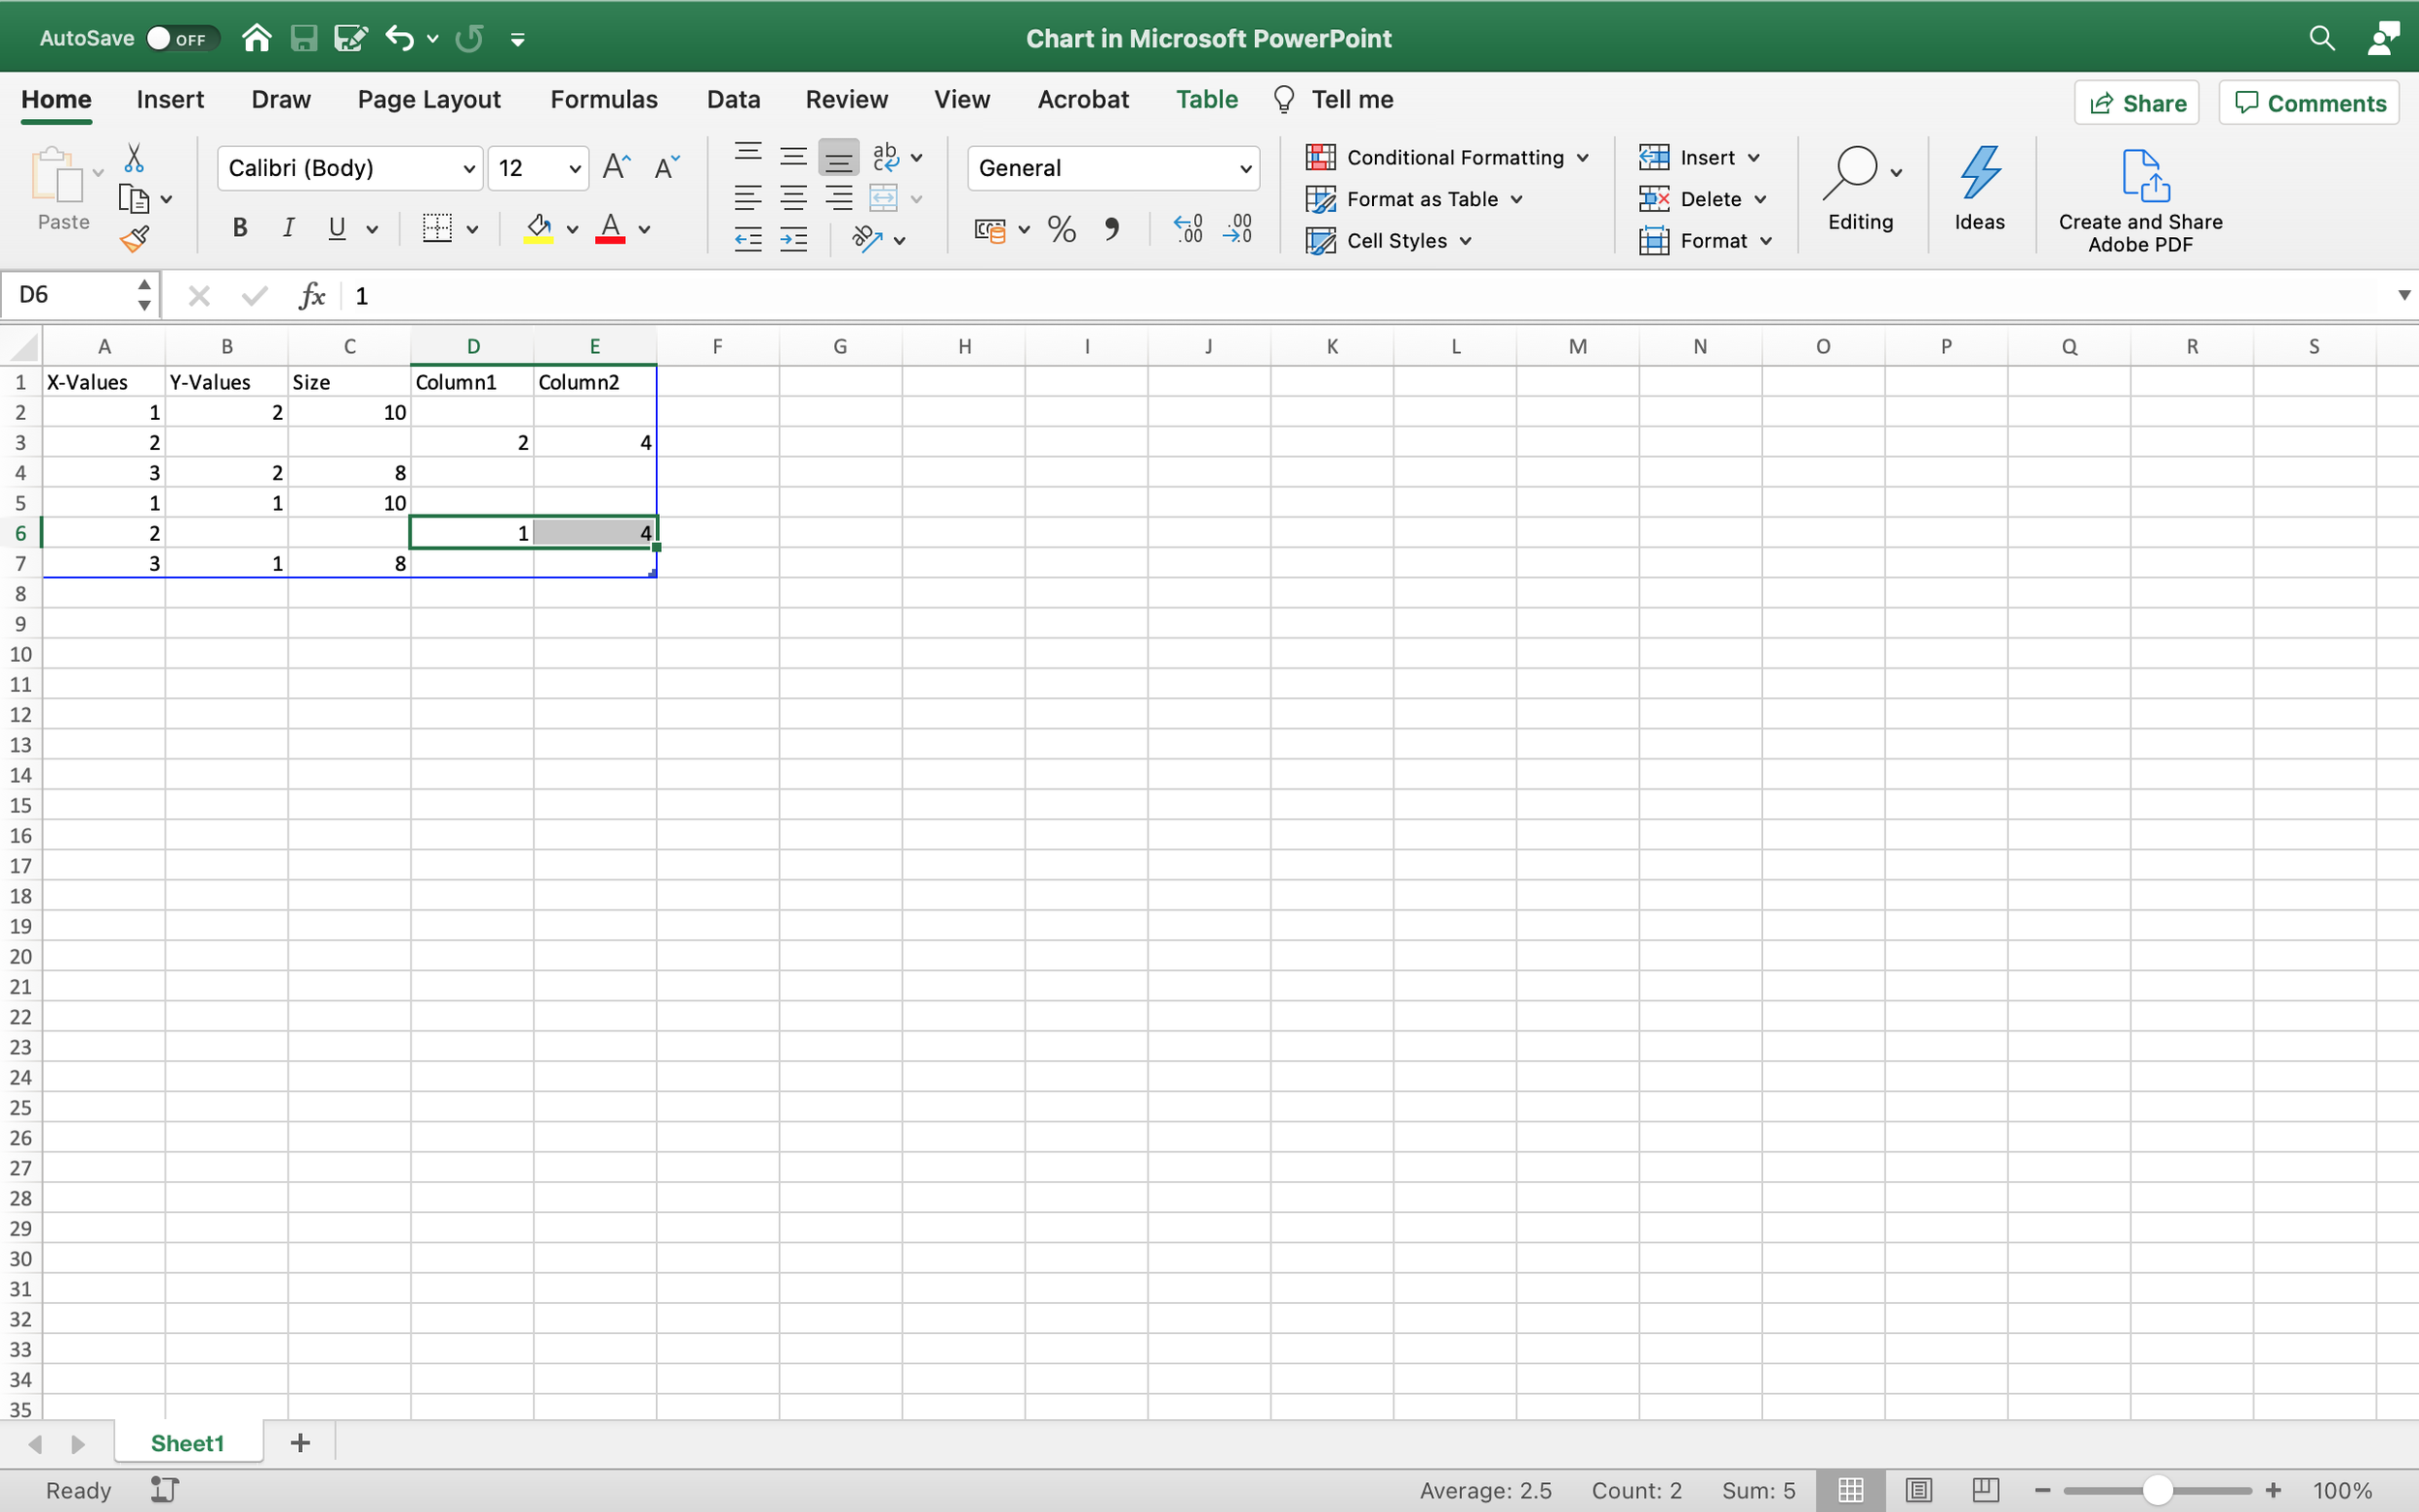Open the Comments button
2419x1512 pixels.
pos(2308,103)
